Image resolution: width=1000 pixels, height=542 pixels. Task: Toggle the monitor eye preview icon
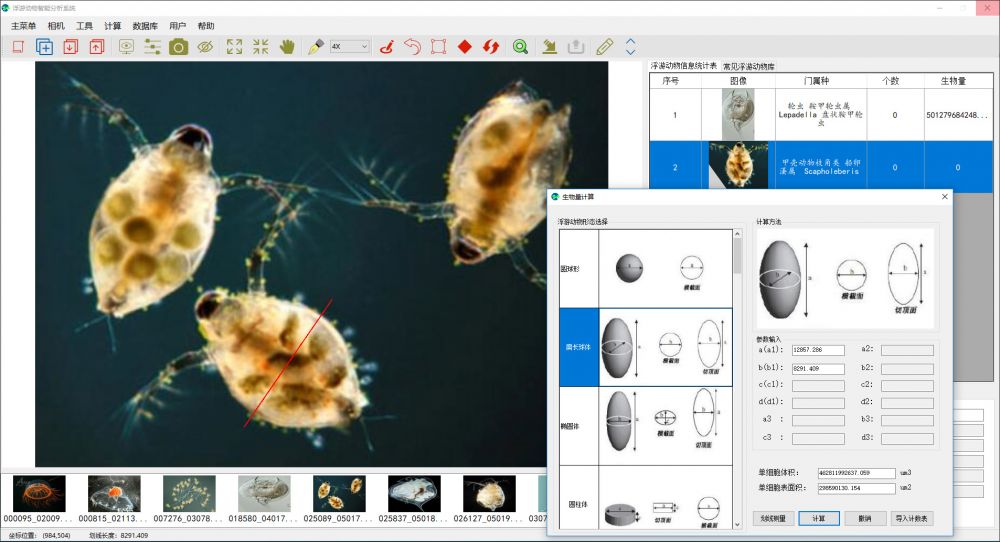(x=126, y=46)
